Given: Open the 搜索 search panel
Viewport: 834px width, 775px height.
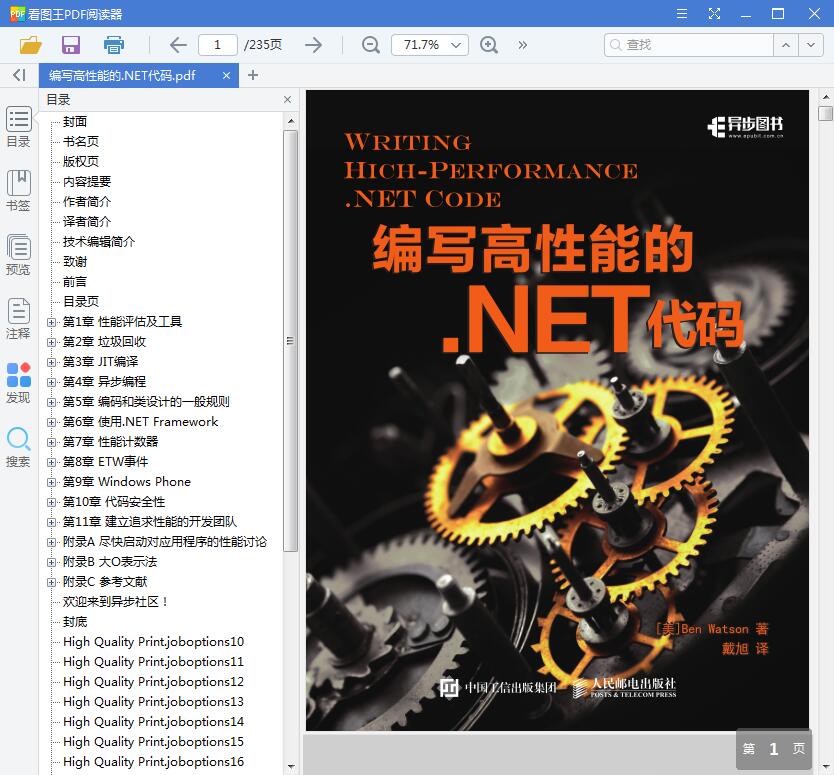Looking at the screenshot, I should pyautogui.click(x=19, y=447).
